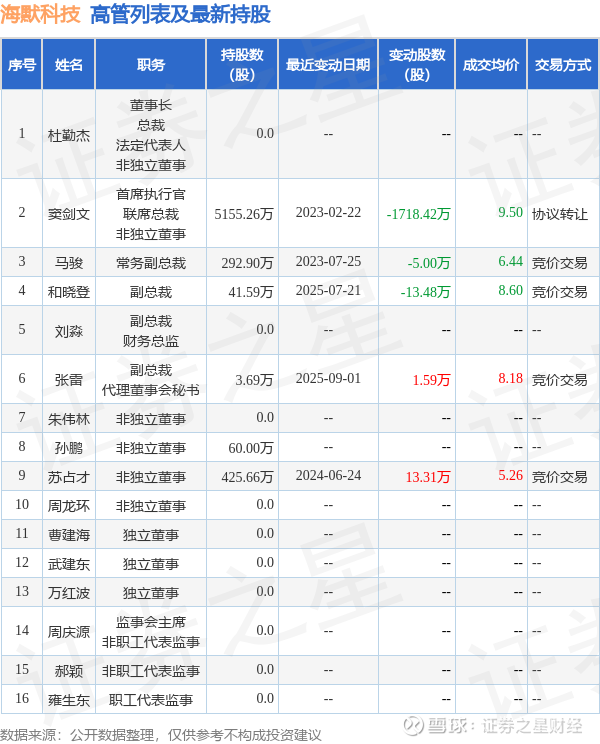
Task: Click the name 曹建海
Action: [x=69, y=535]
